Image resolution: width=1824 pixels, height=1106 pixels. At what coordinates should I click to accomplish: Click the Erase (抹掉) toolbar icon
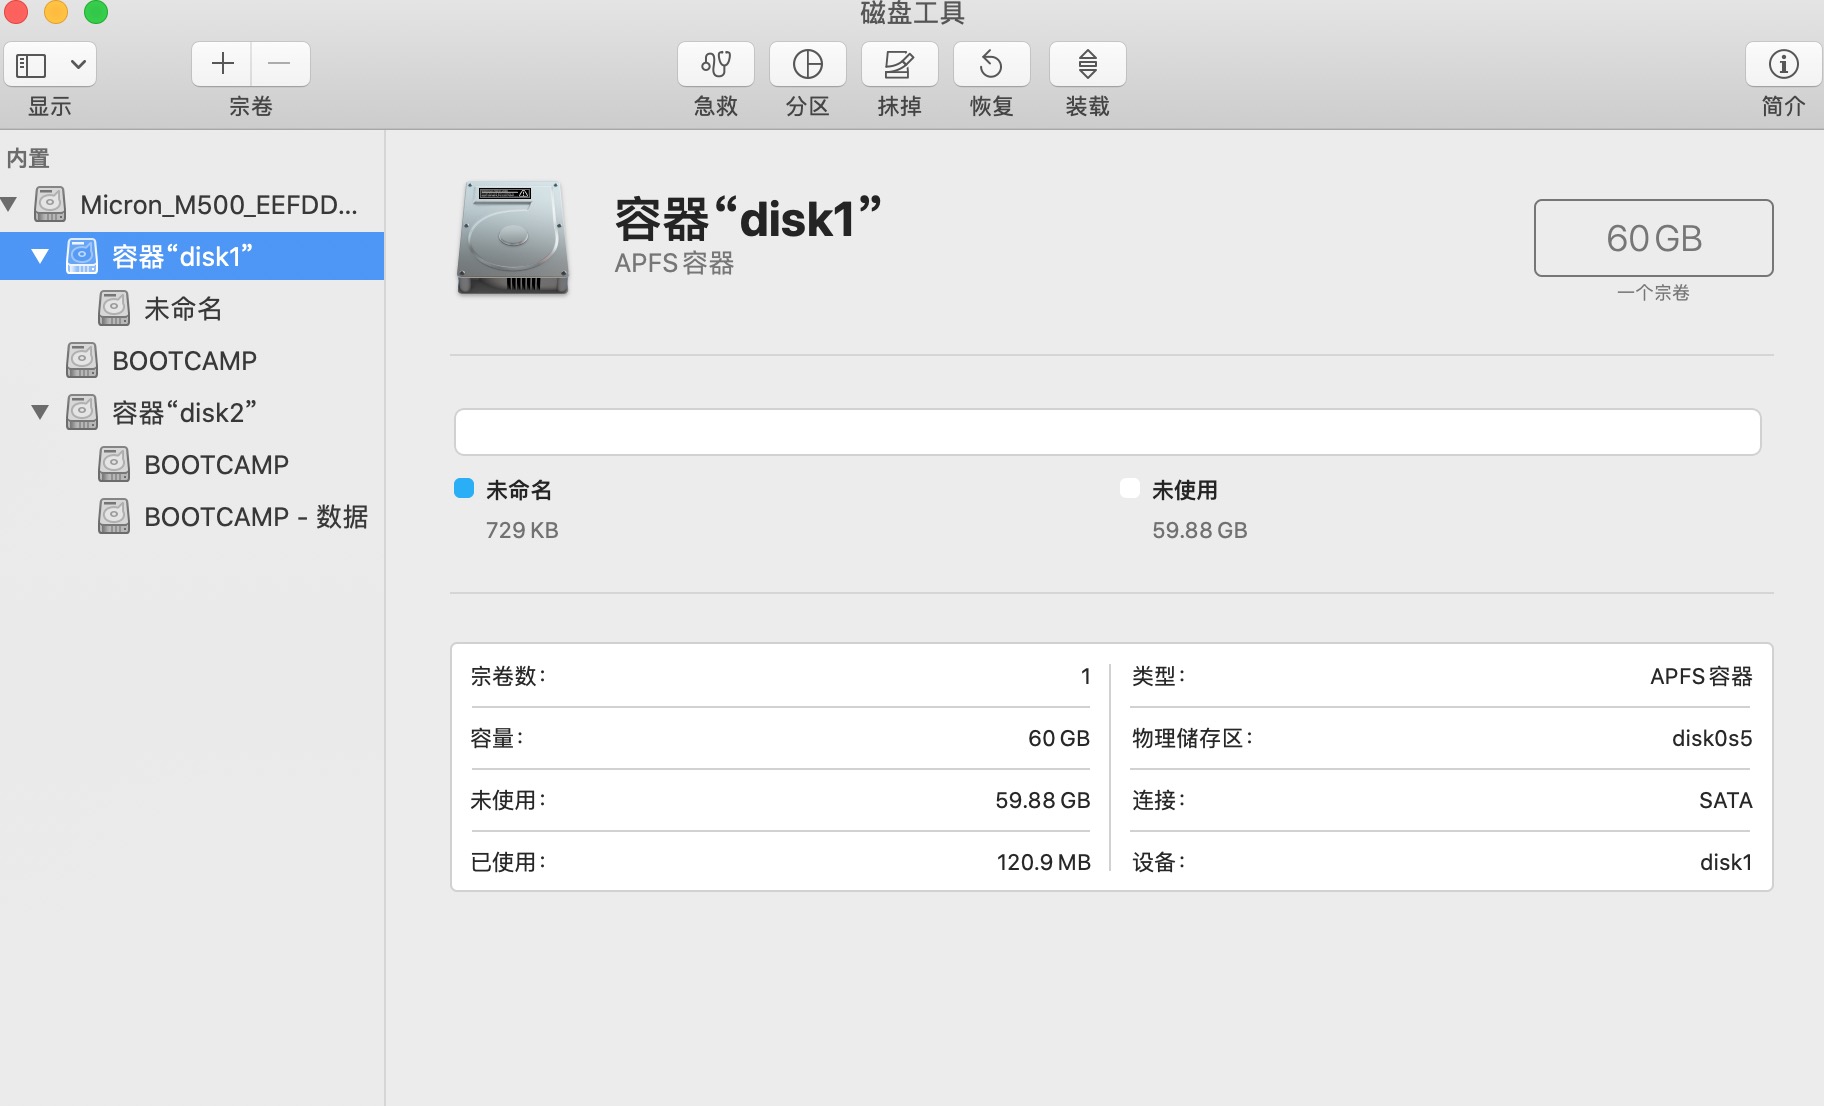[899, 65]
